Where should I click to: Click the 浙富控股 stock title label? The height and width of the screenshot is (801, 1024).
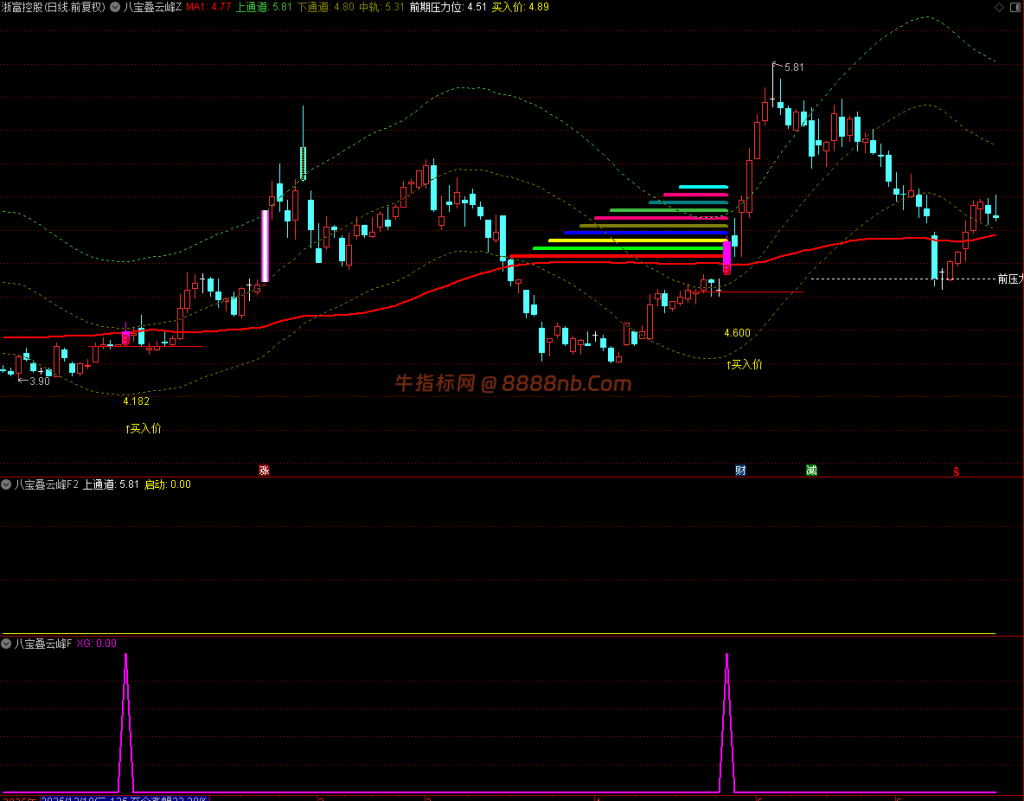22,7
